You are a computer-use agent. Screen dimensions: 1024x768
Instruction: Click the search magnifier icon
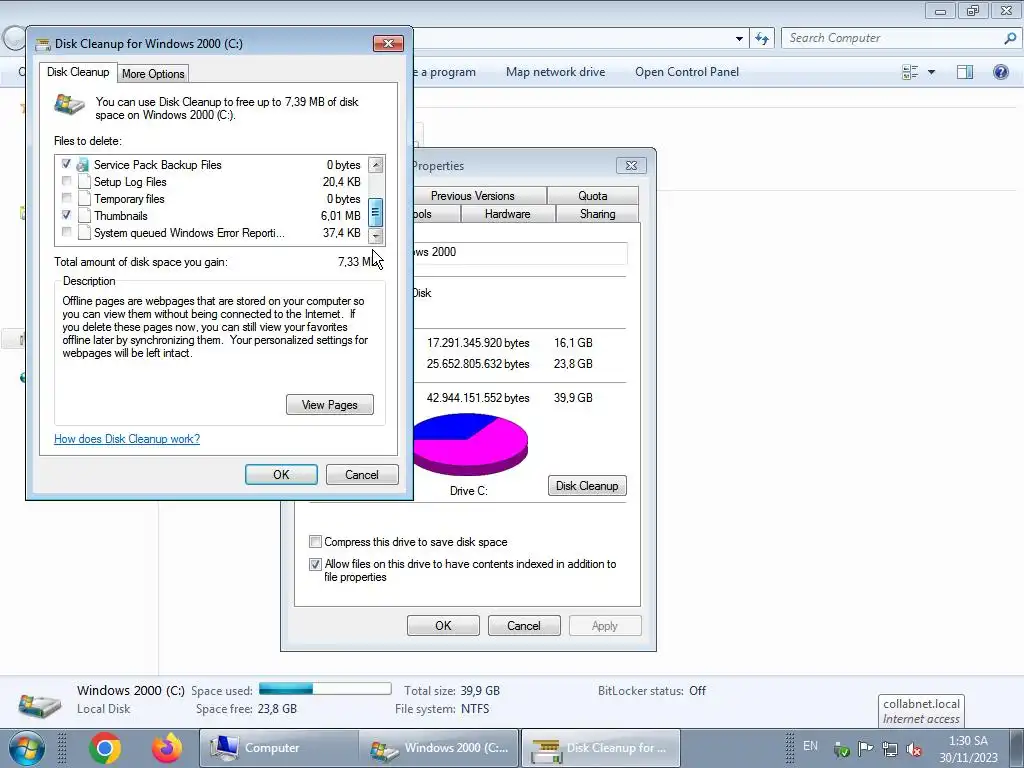click(1010, 38)
